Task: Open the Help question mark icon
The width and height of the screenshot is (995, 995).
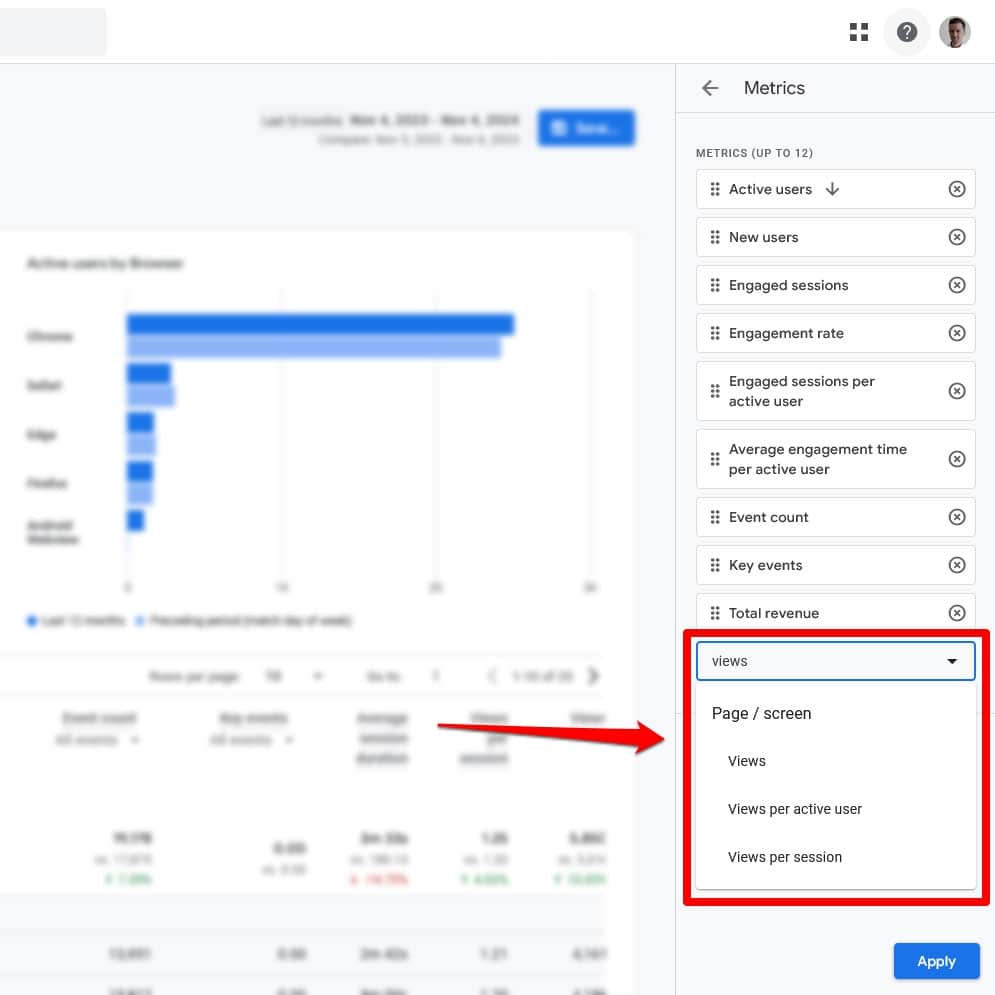Action: coord(906,31)
